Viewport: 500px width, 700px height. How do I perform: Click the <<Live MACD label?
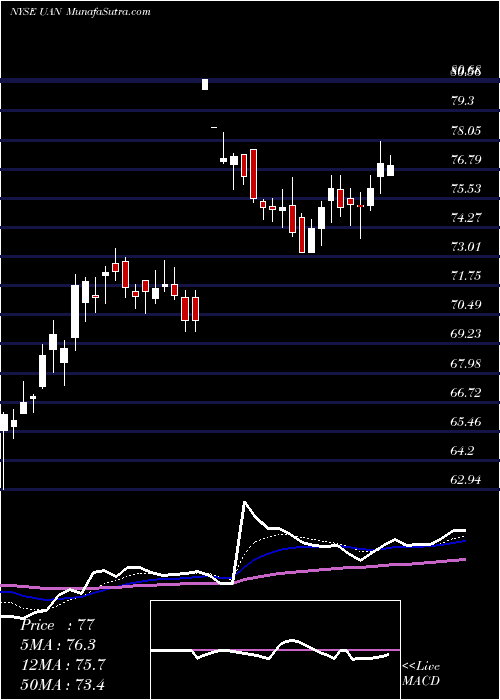(421, 673)
